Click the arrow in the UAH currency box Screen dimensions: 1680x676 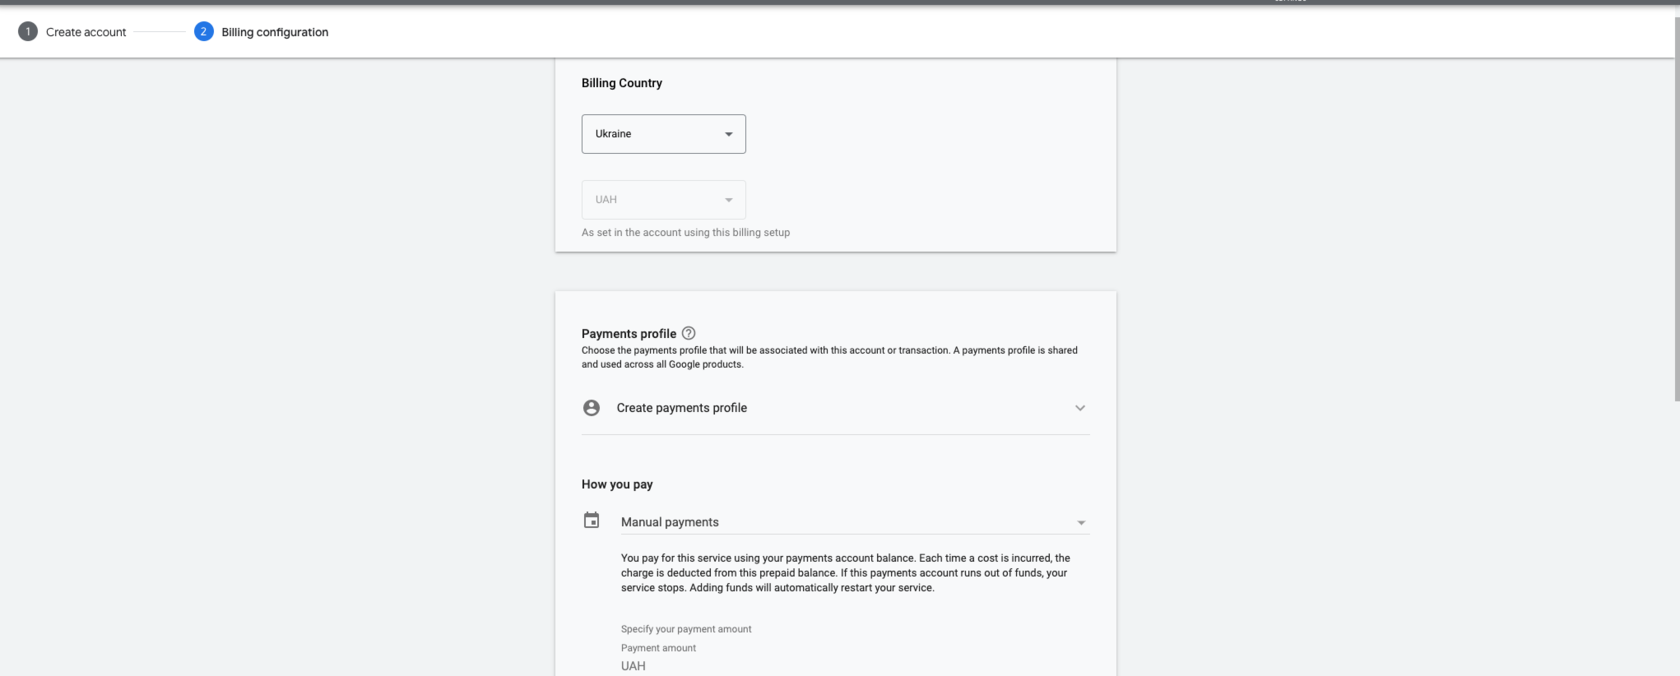tap(729, 200)
